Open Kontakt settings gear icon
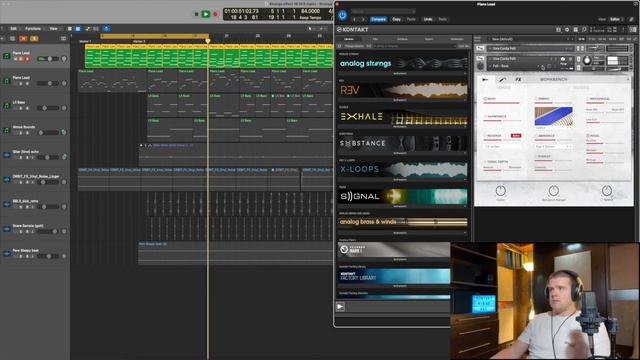Screen dimensions: 640x360 click(x=567, y=30)
